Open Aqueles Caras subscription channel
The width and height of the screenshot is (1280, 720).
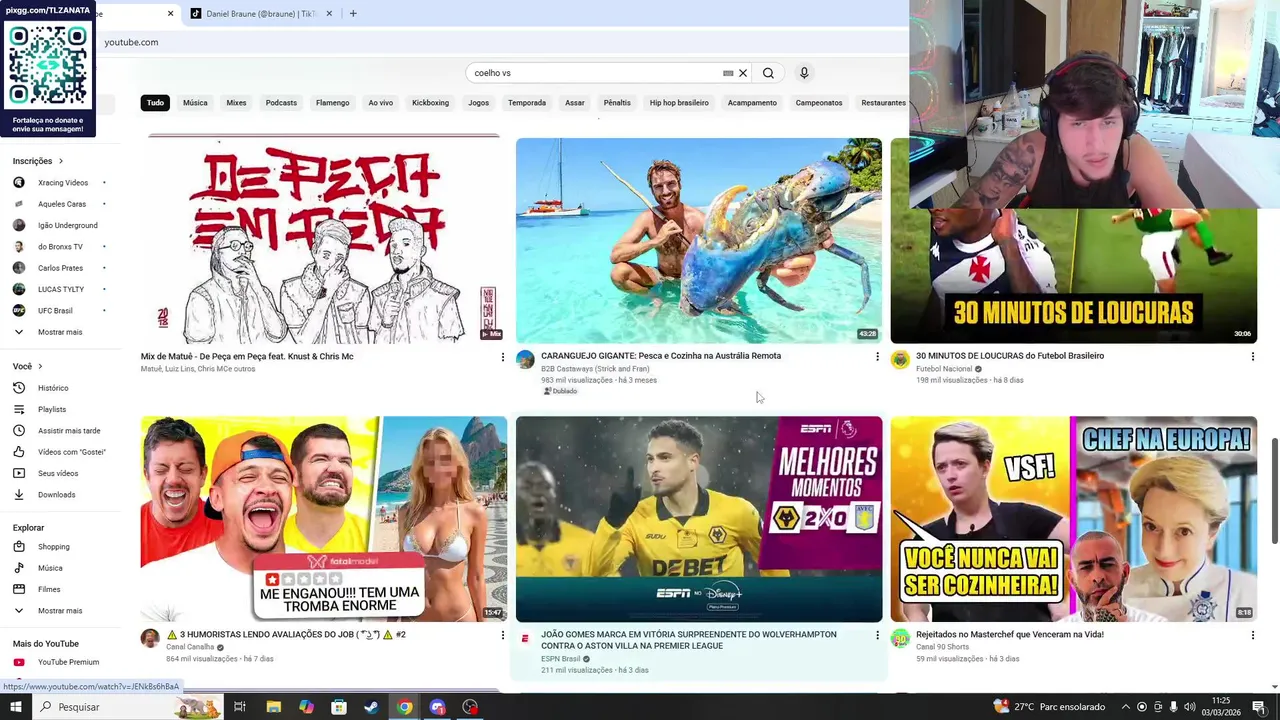[62, 204]
